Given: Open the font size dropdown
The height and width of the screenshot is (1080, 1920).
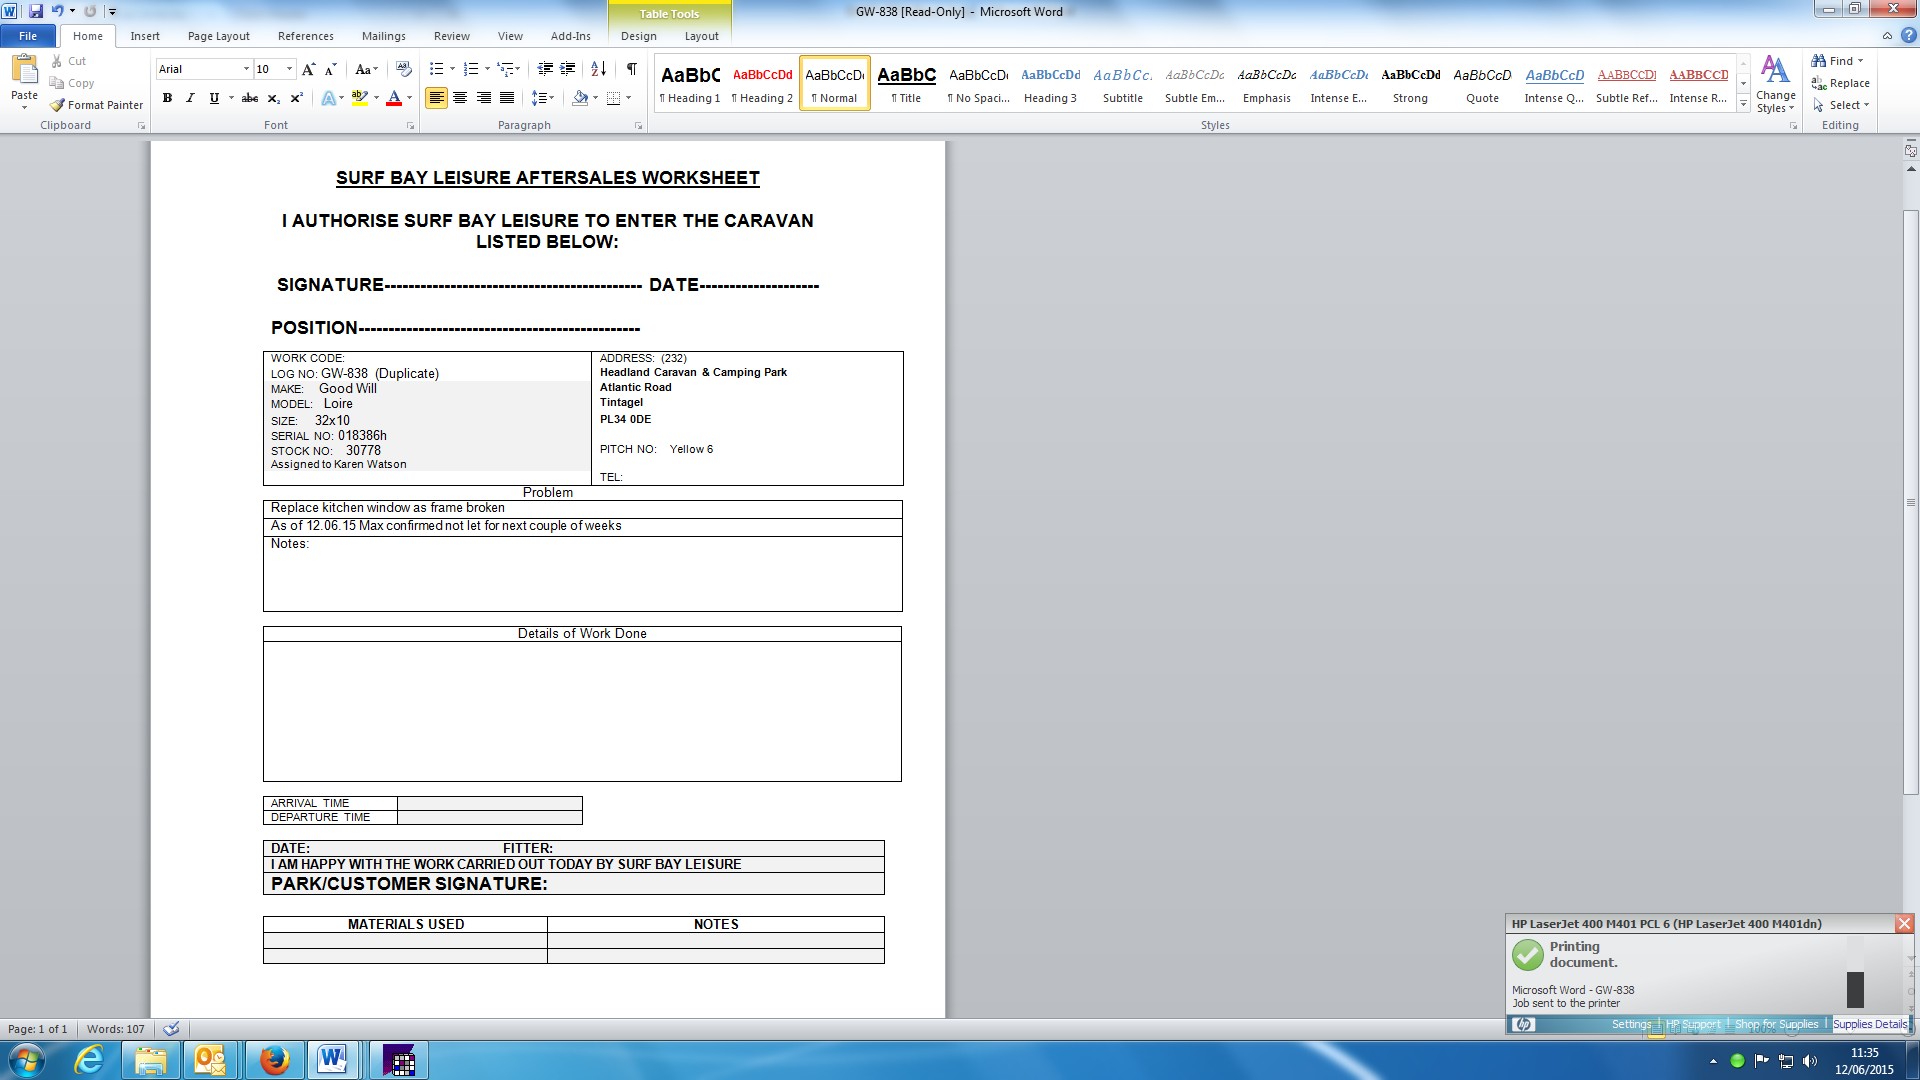Looking at the screenshot, I should coord(290,69).
